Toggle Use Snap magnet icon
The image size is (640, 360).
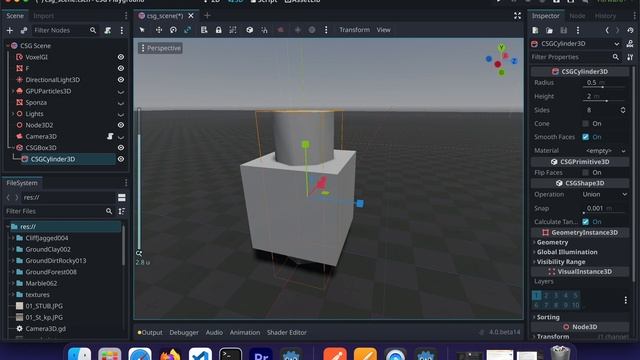coord(264,30)
